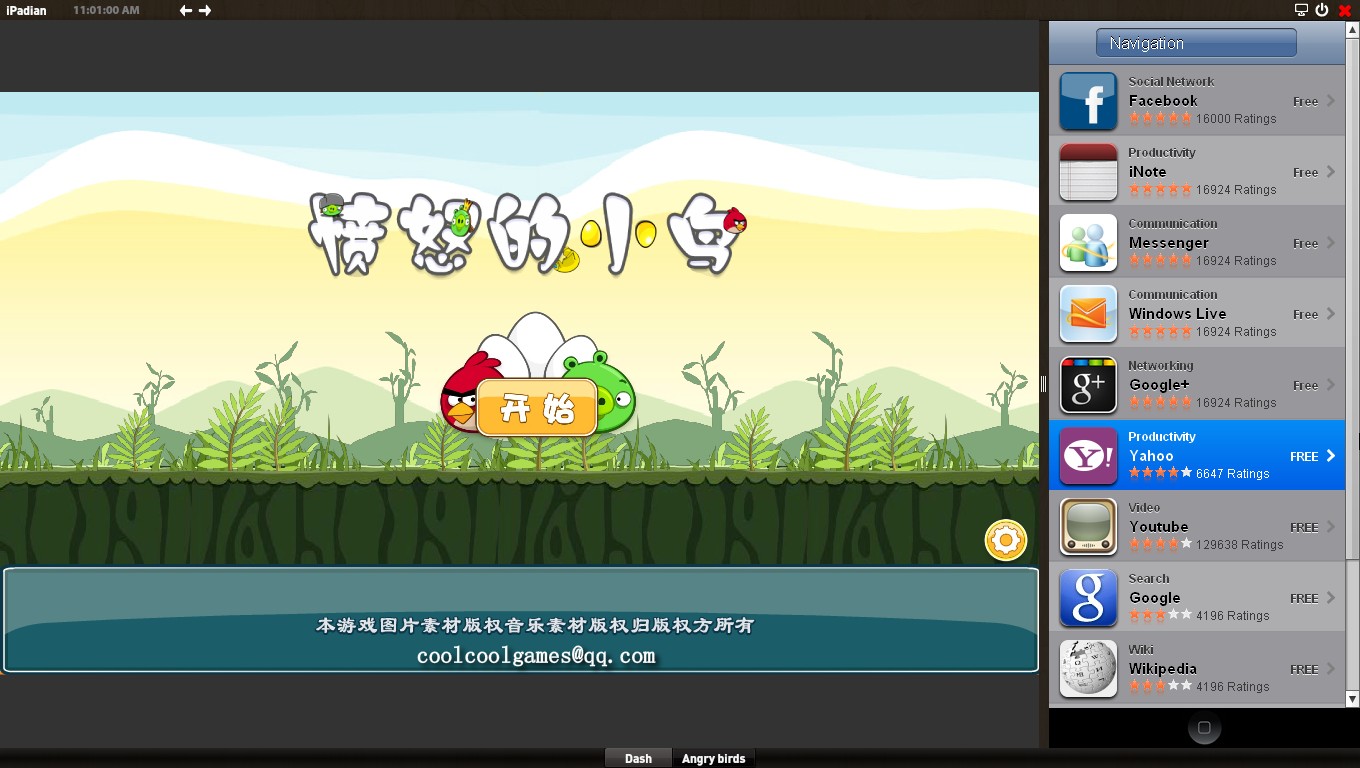Click the iPadian title label
The width and height of the screenshot is (1360, 768).
25,10
